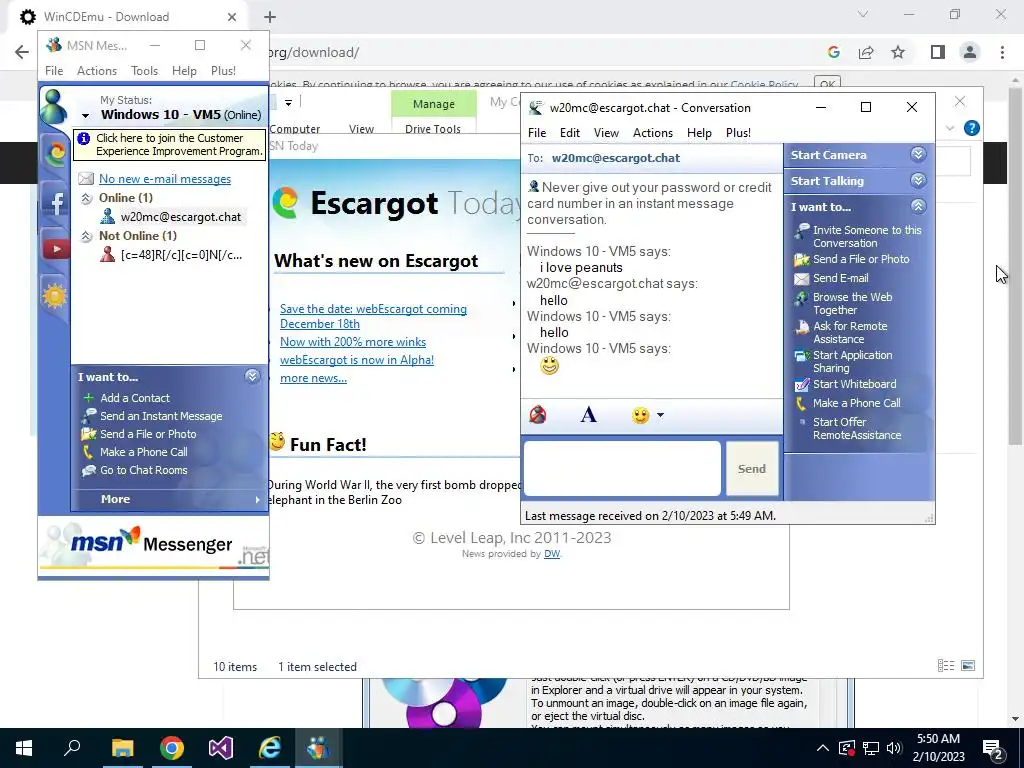Collapse the main window 'I want to...' panel

point(252,376)
